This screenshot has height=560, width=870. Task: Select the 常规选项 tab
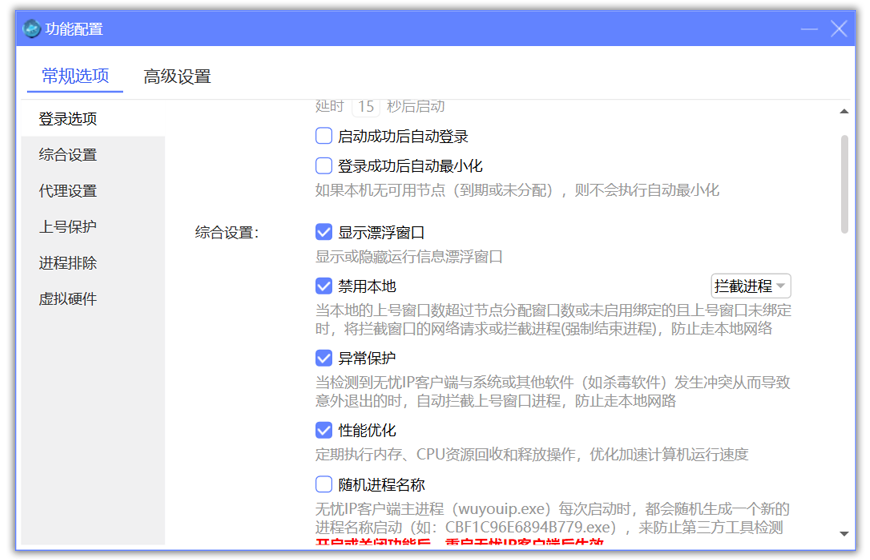[75, 77]
